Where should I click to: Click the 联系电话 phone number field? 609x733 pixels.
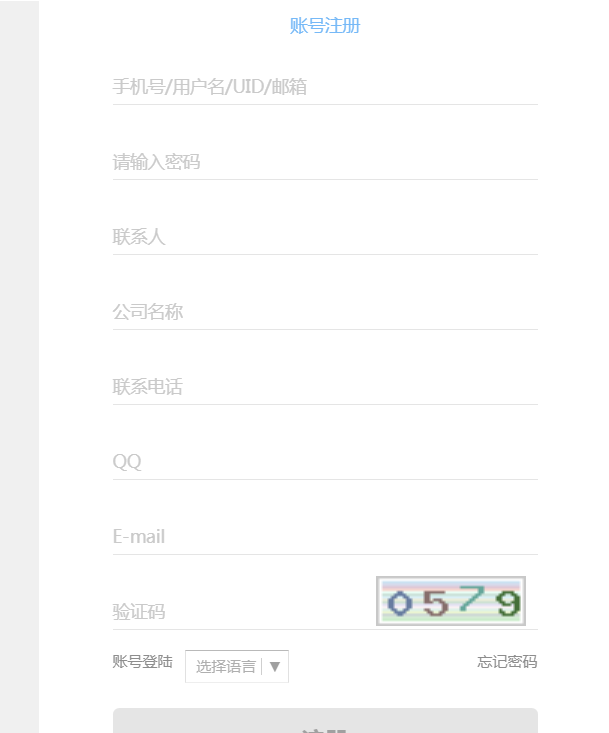(325, 387)
